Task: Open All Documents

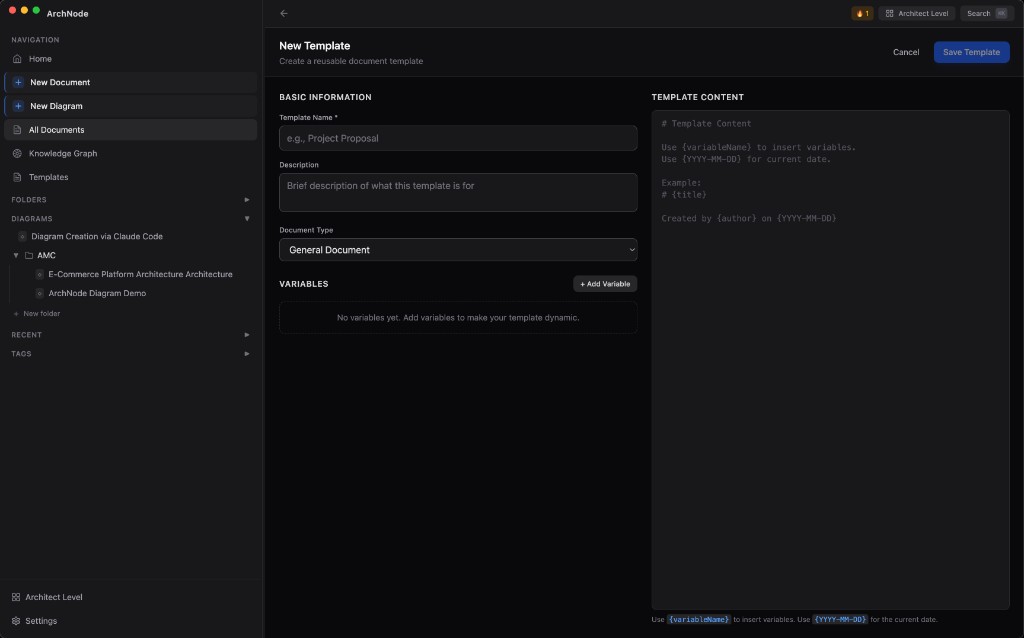Action: tap(131, 130)
